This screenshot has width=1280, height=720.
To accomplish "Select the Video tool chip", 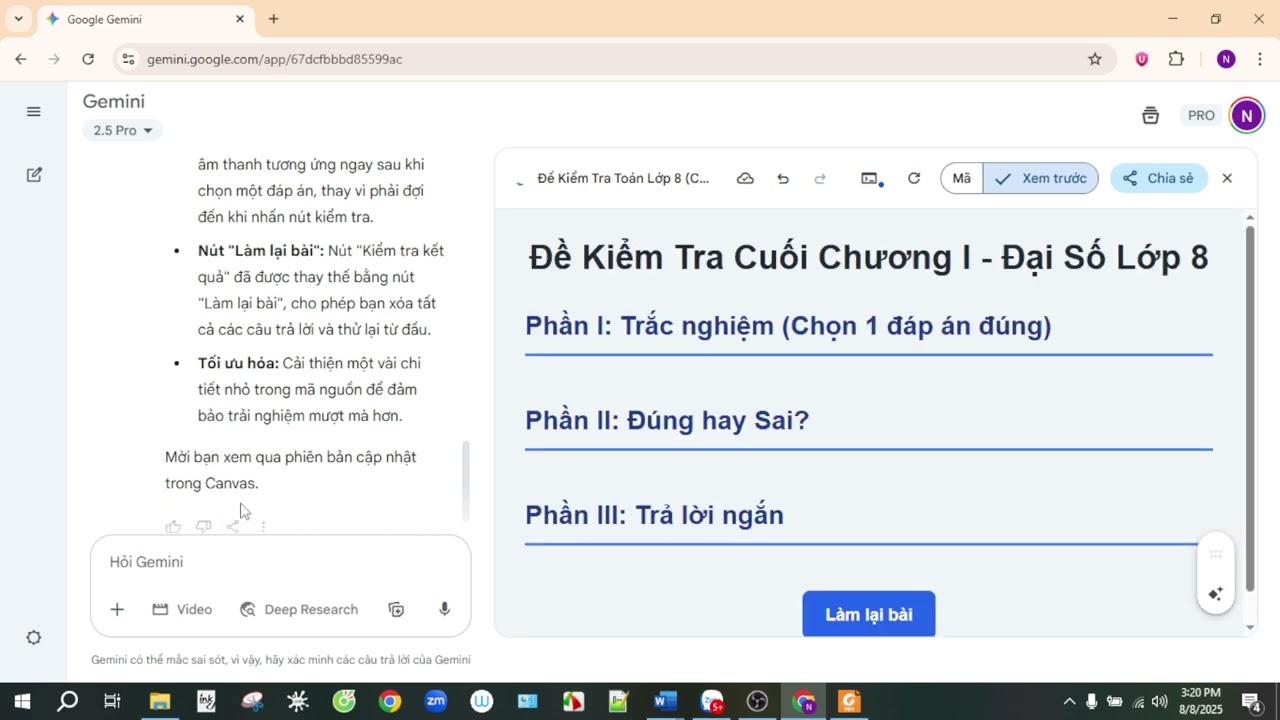I will 182,609.
